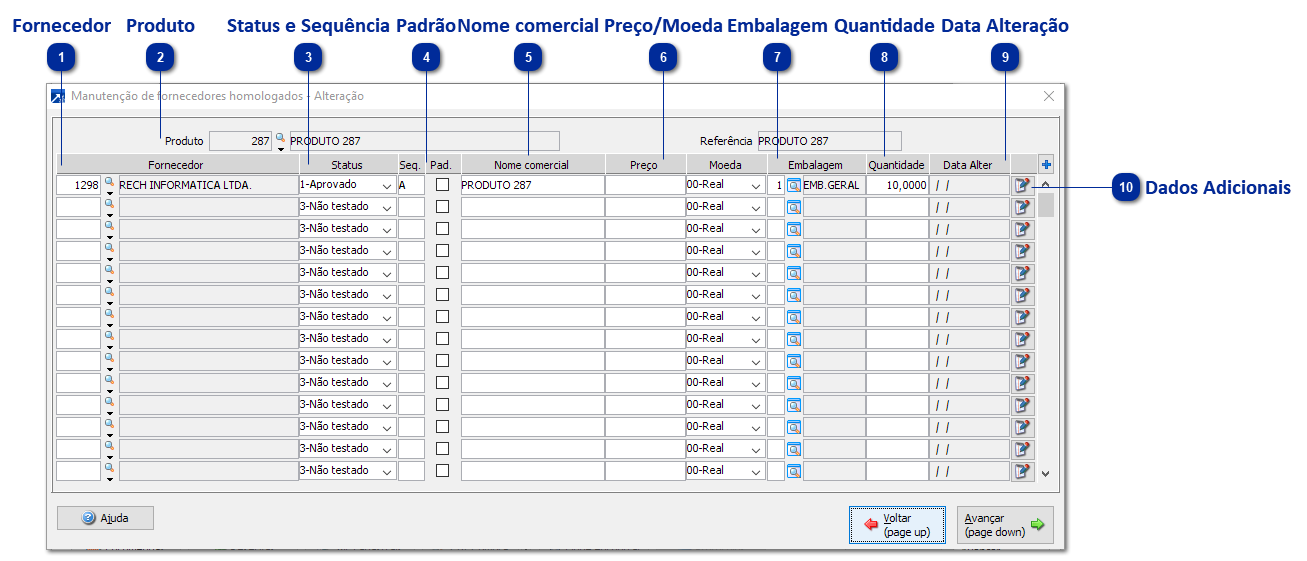Click the scrollbar down arrow
This screenshot has width=1307, height=561.
click(x=1046, y=473)
